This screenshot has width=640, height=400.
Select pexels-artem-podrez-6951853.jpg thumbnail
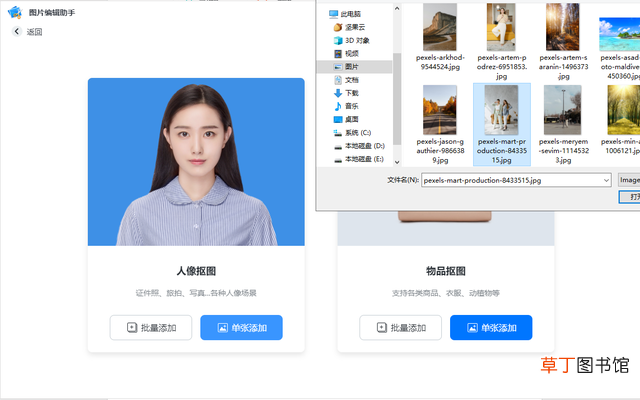click(x=501, y=27)
